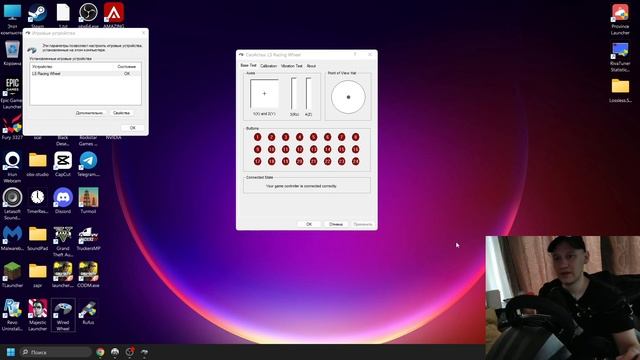Click the Дополнительно button in game devices
Image resolution: width=640 pixels, height=360 pixels.
pyautogui.click(x=89, y=113)
